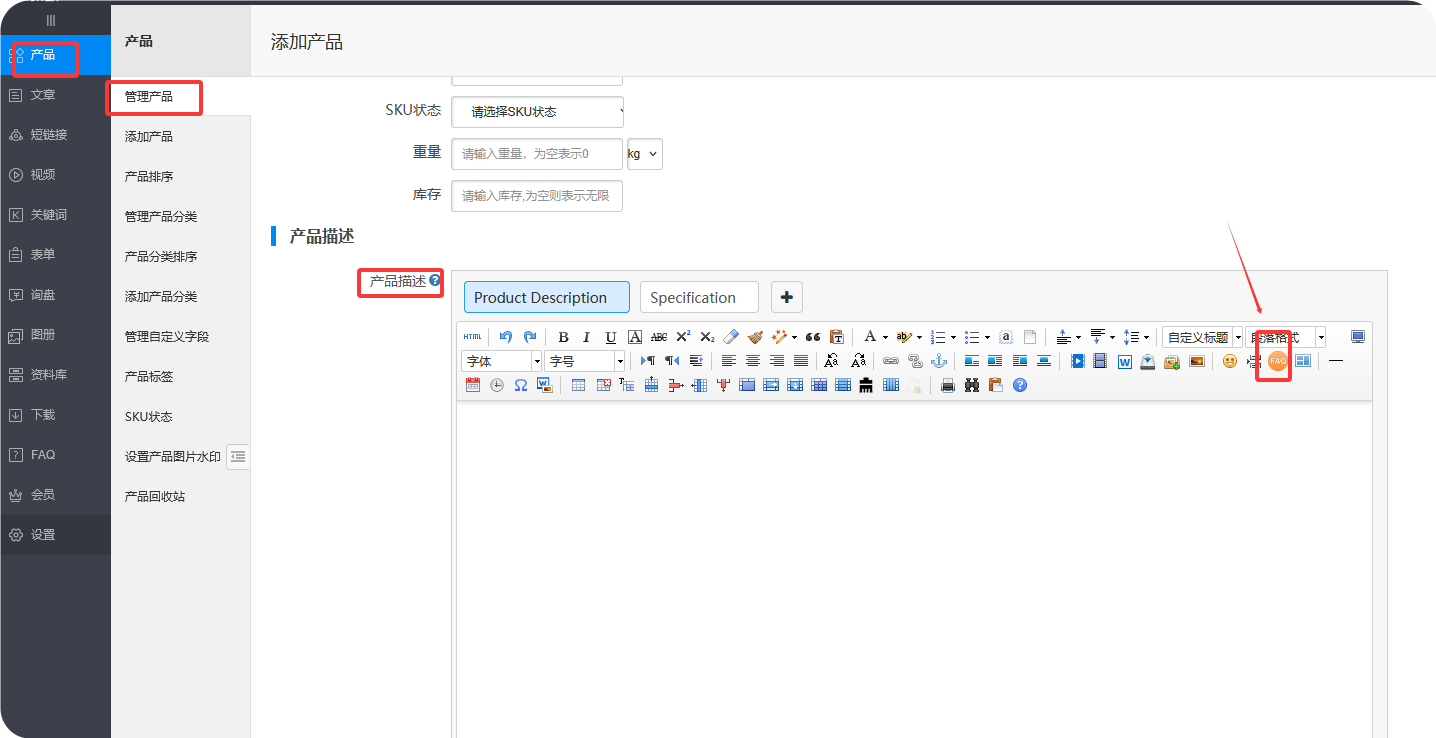
Task: Open the text highlight color picker
Action: coord(904,337)
